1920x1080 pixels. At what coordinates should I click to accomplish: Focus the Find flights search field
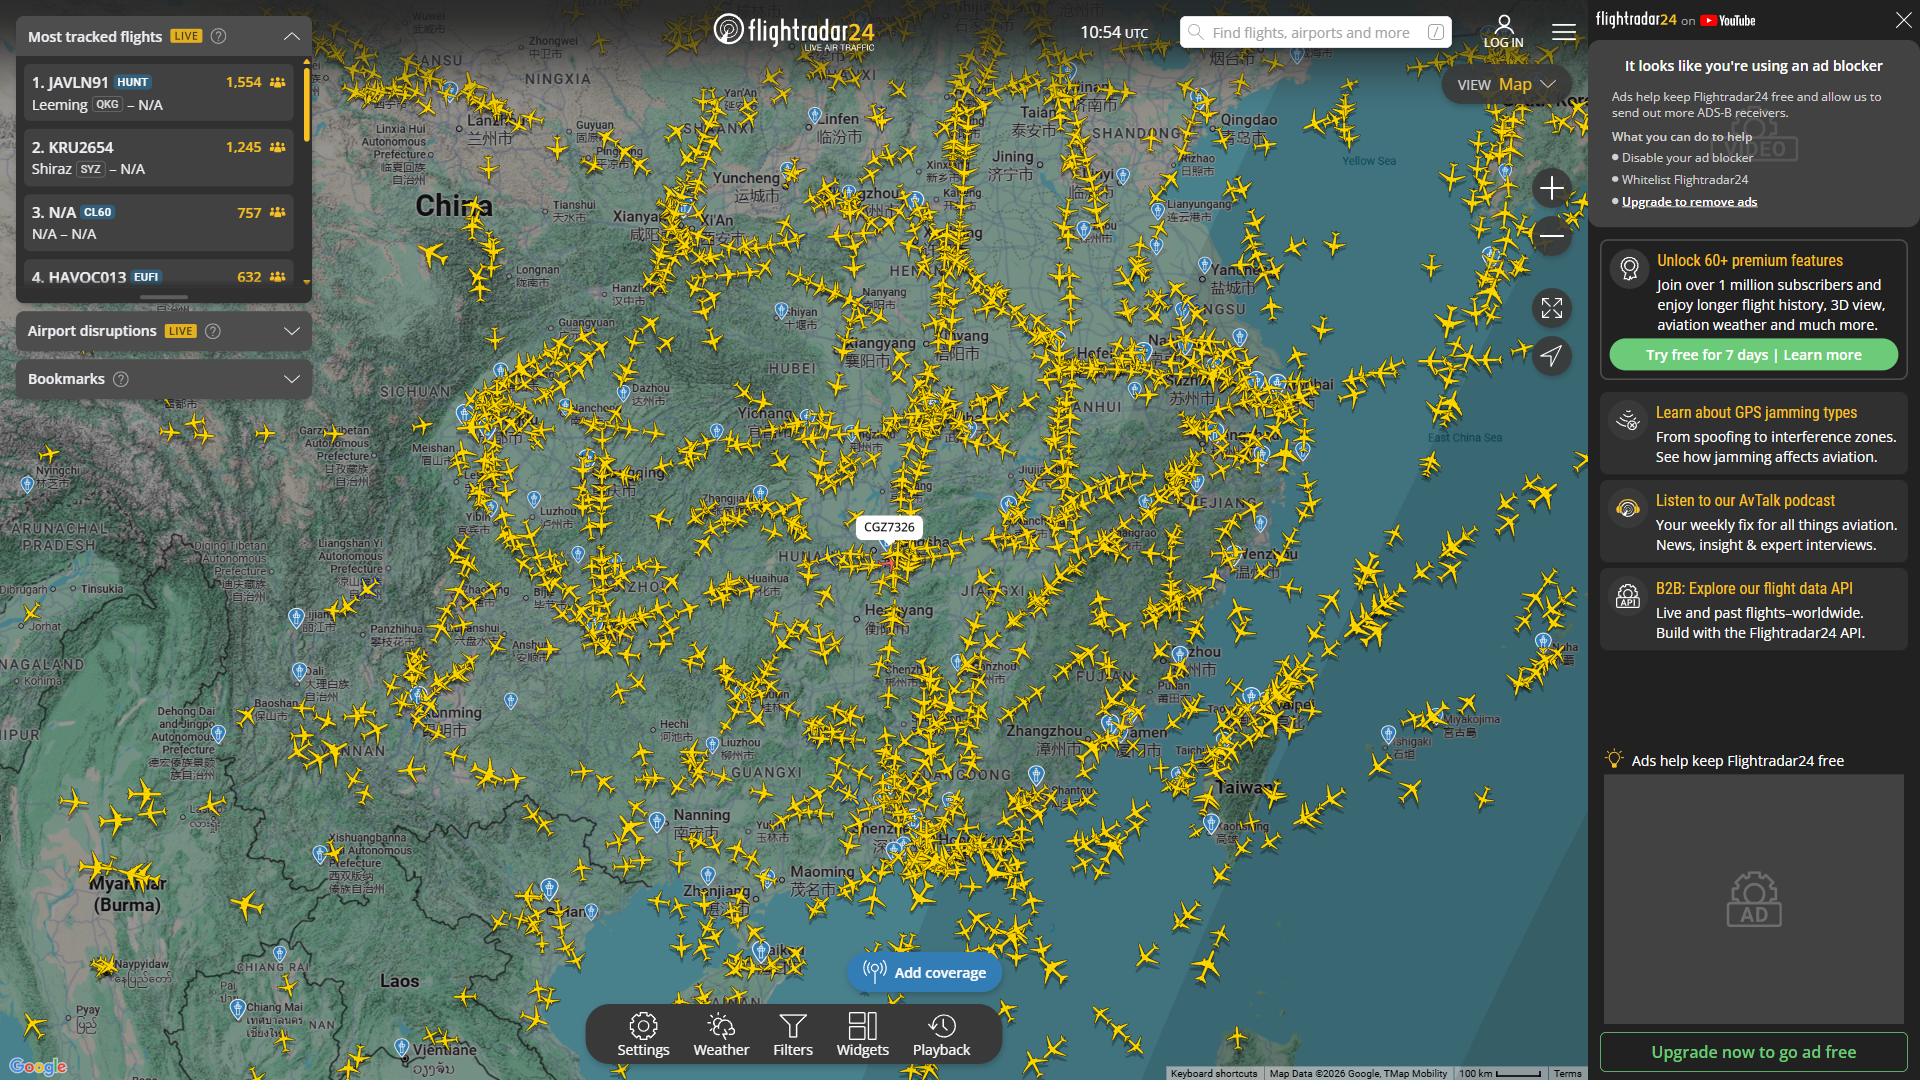(1315, 32)
